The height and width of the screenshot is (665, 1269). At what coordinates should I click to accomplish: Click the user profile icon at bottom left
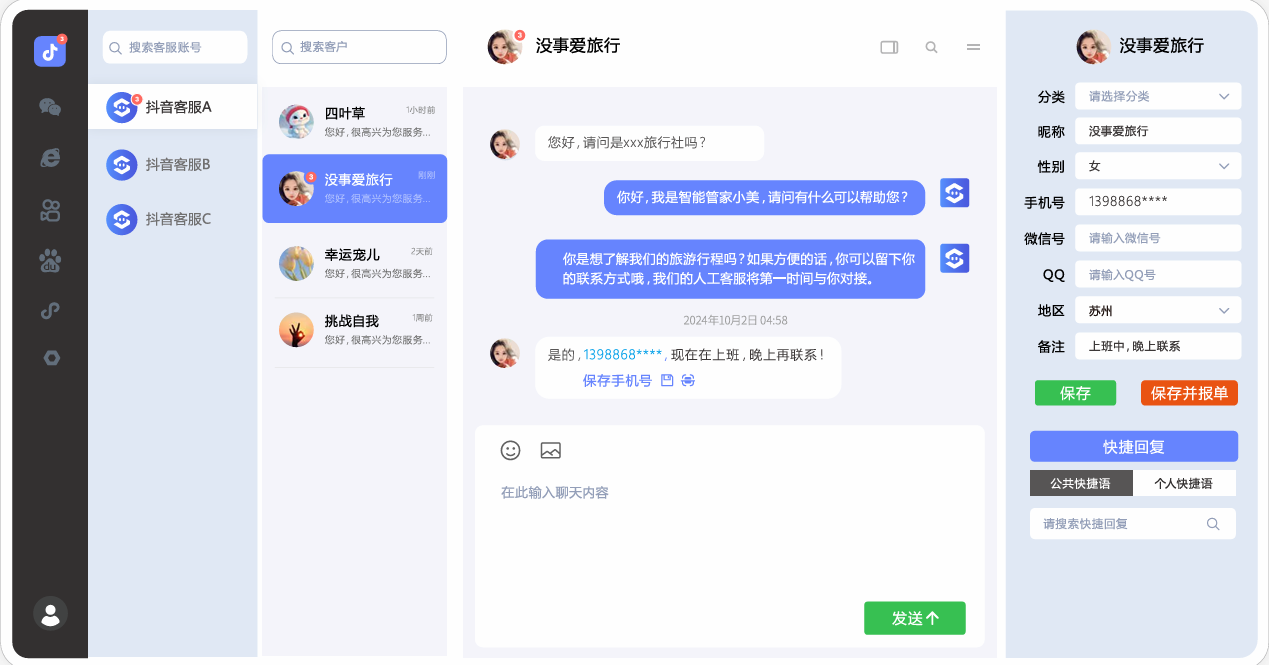point(50,614)
